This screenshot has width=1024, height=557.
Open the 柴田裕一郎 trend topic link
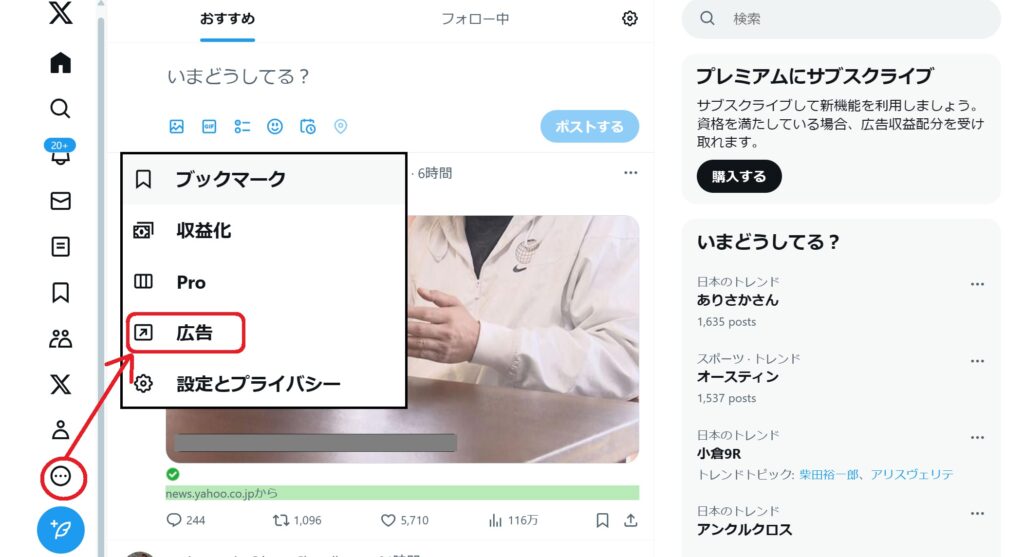click(828, 475)
